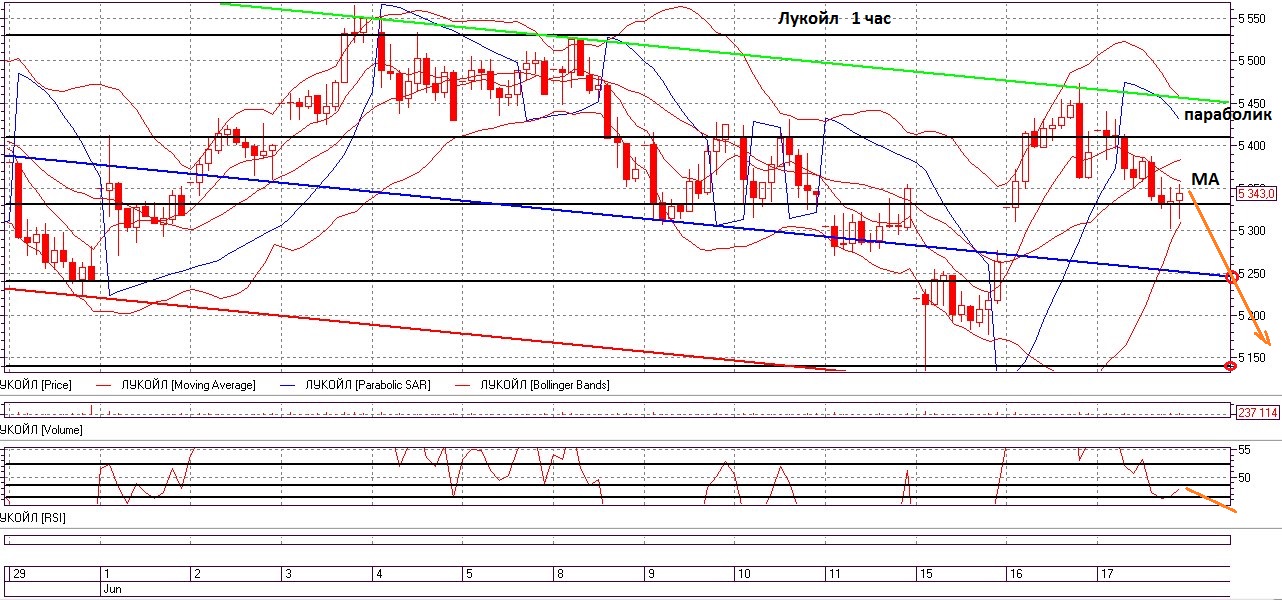Select date 17 on the time axis
Image resolution: width=1282 pixels, height=600 pixels.
[1107, 574]
